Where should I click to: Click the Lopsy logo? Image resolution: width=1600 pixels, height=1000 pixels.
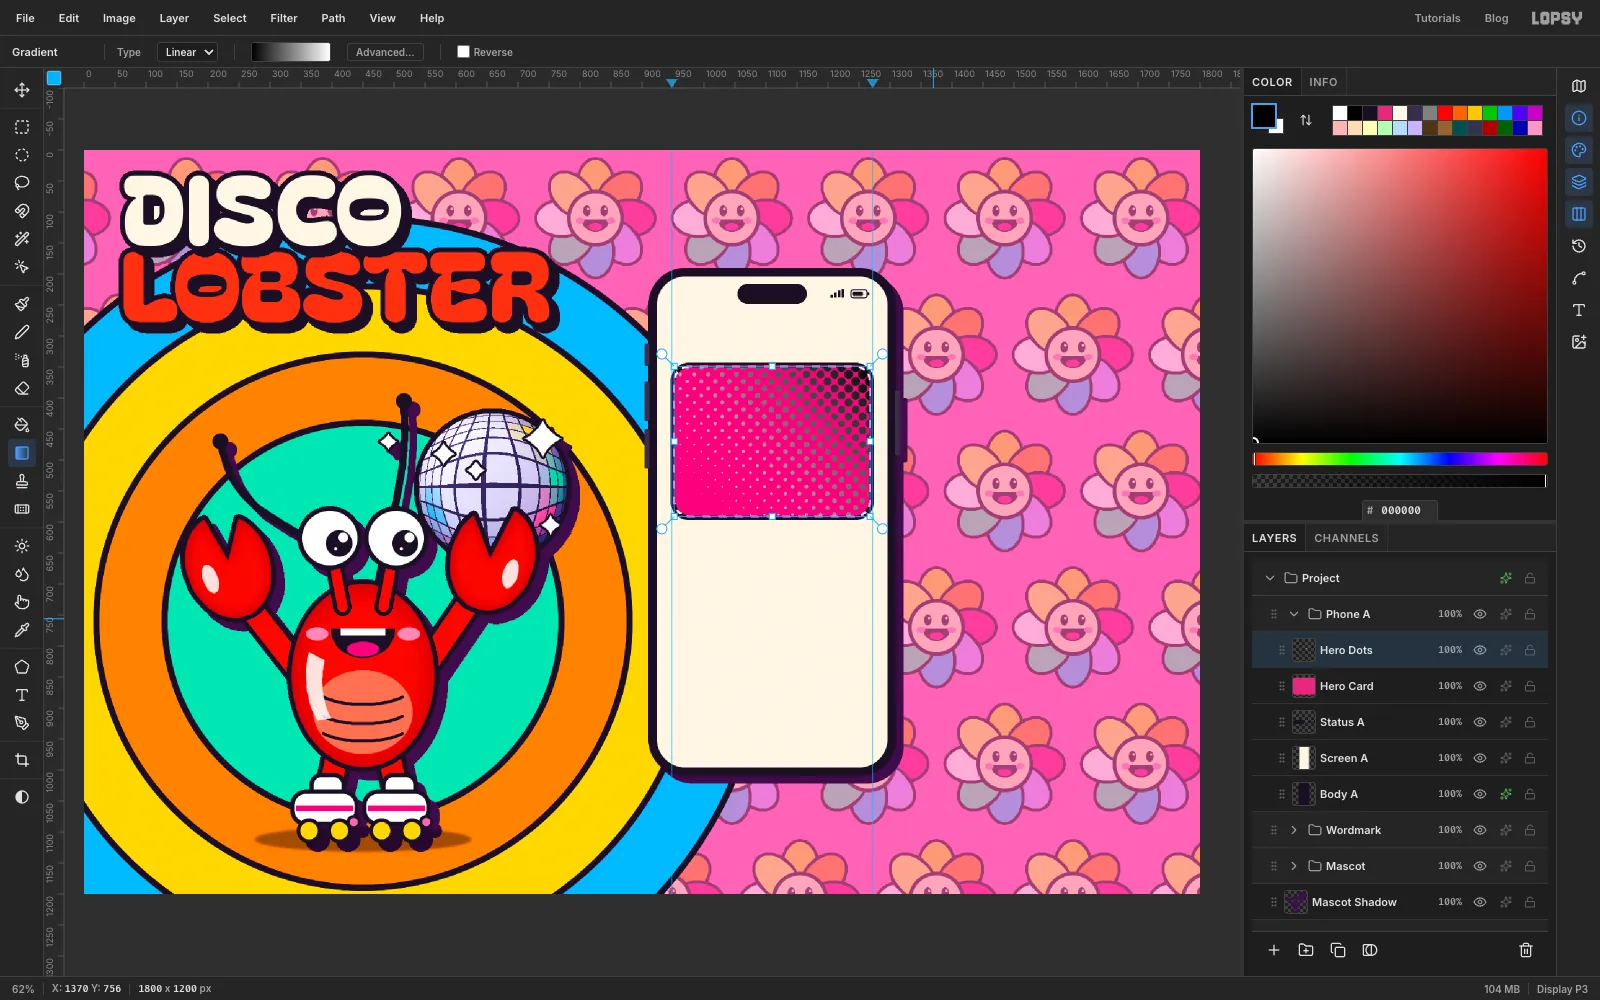1557,18
